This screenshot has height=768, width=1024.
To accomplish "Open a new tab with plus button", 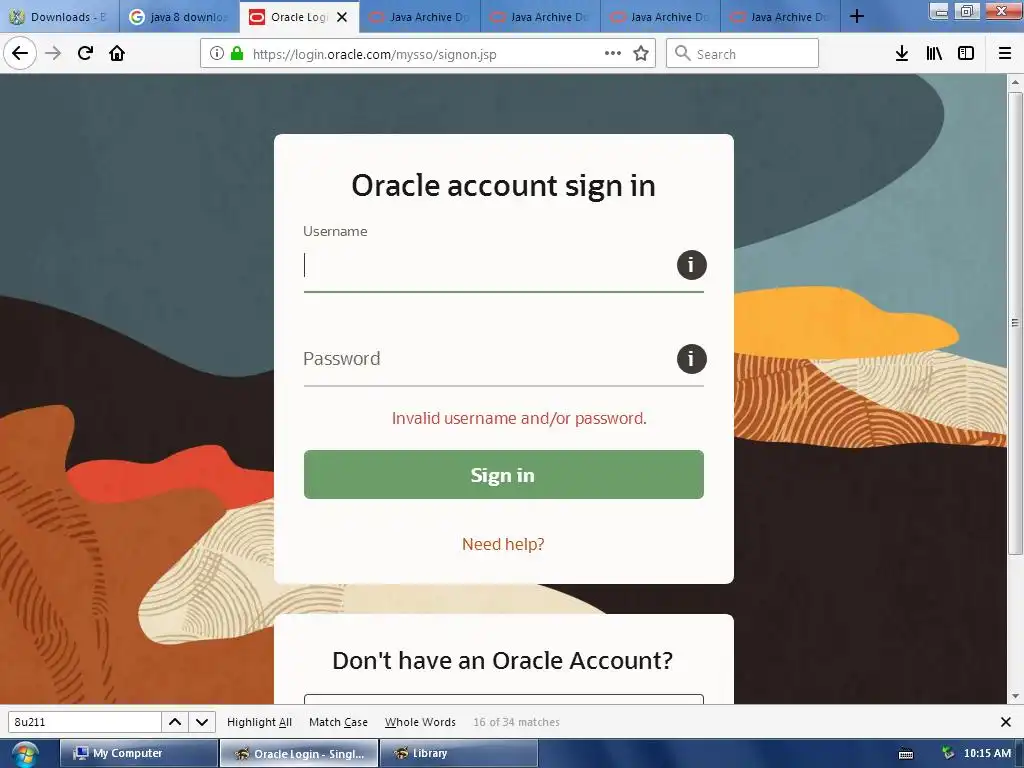I will click(857, 16).
